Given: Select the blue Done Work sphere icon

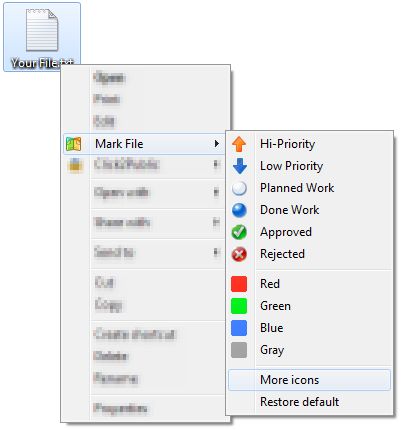Looking at the screenshot, I should (x=239, y=210).
